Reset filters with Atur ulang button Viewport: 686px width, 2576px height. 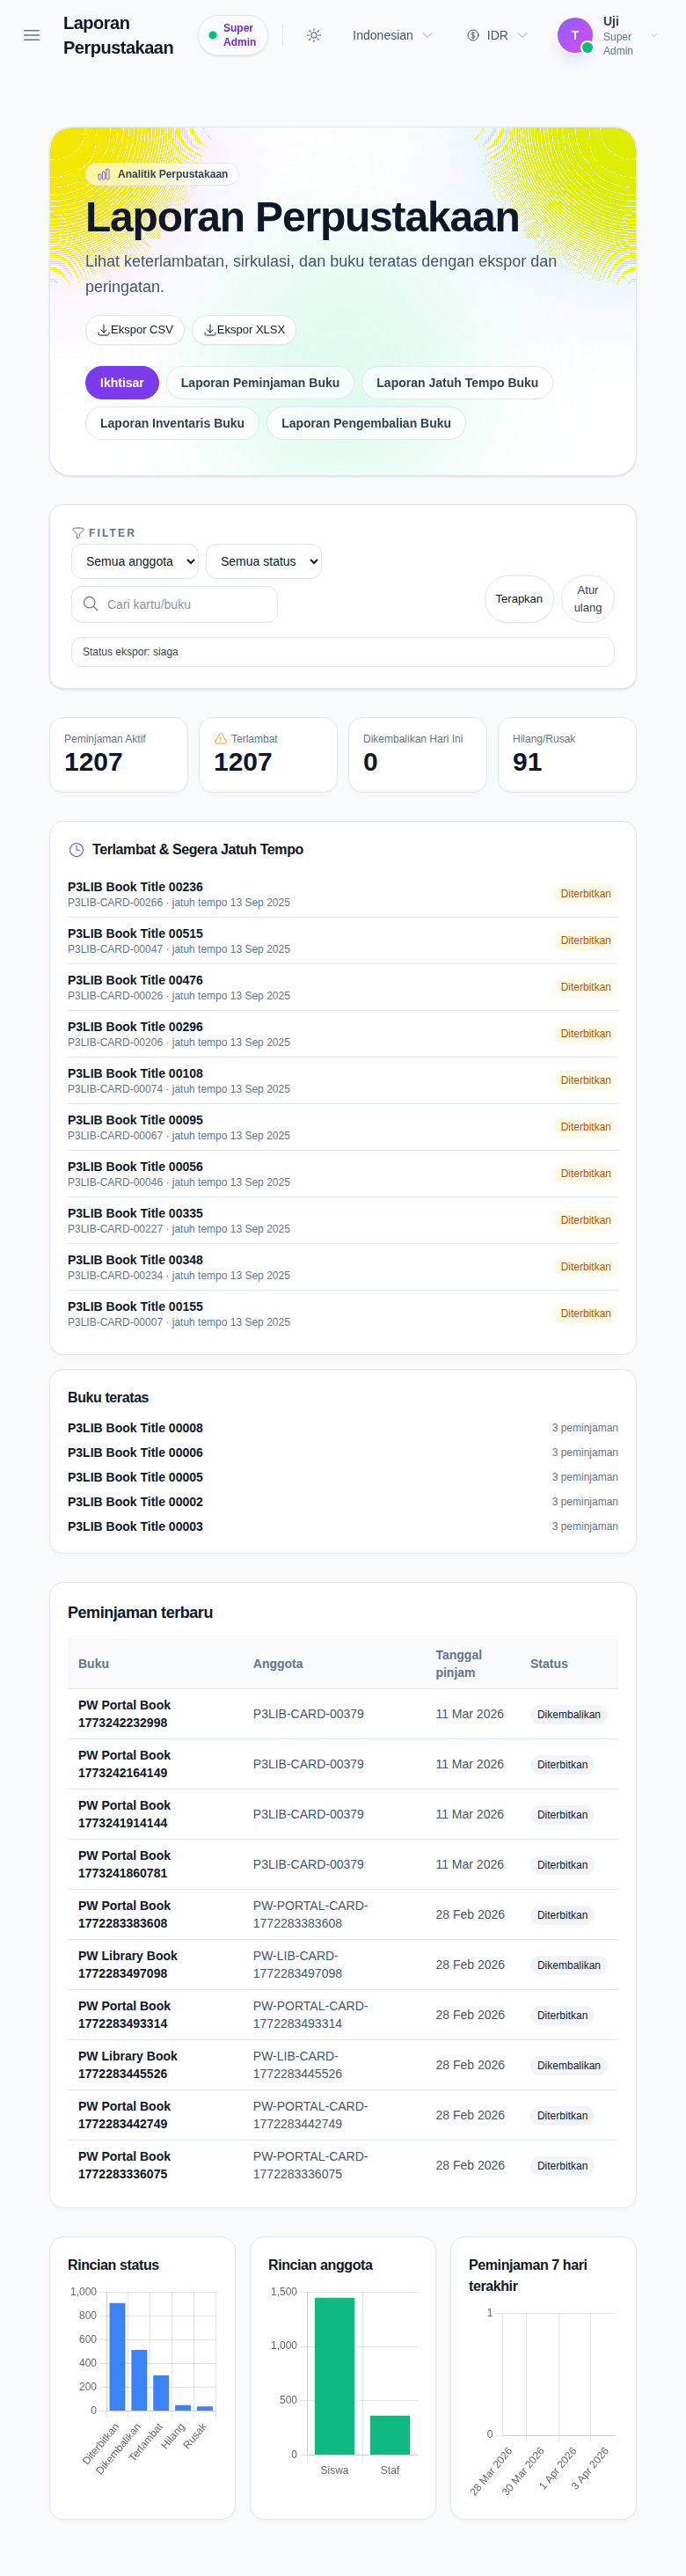588,599
